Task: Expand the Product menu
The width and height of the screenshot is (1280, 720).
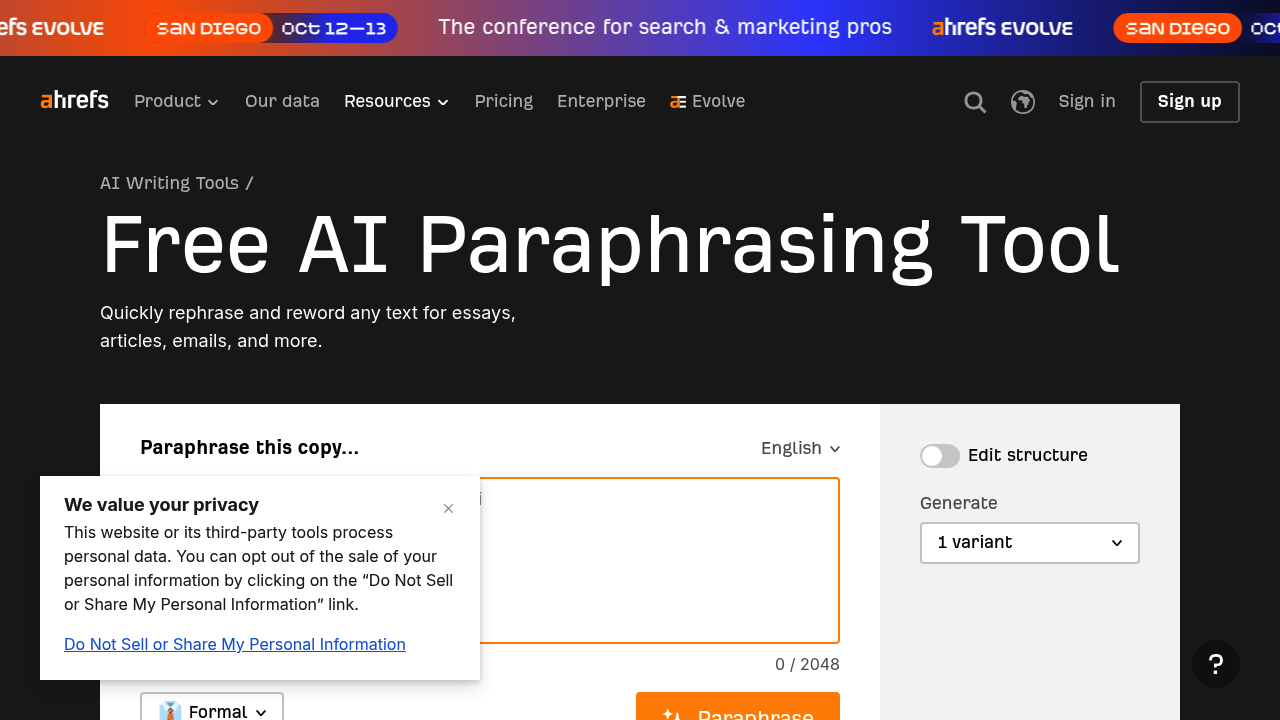Action: coord(176,101)
